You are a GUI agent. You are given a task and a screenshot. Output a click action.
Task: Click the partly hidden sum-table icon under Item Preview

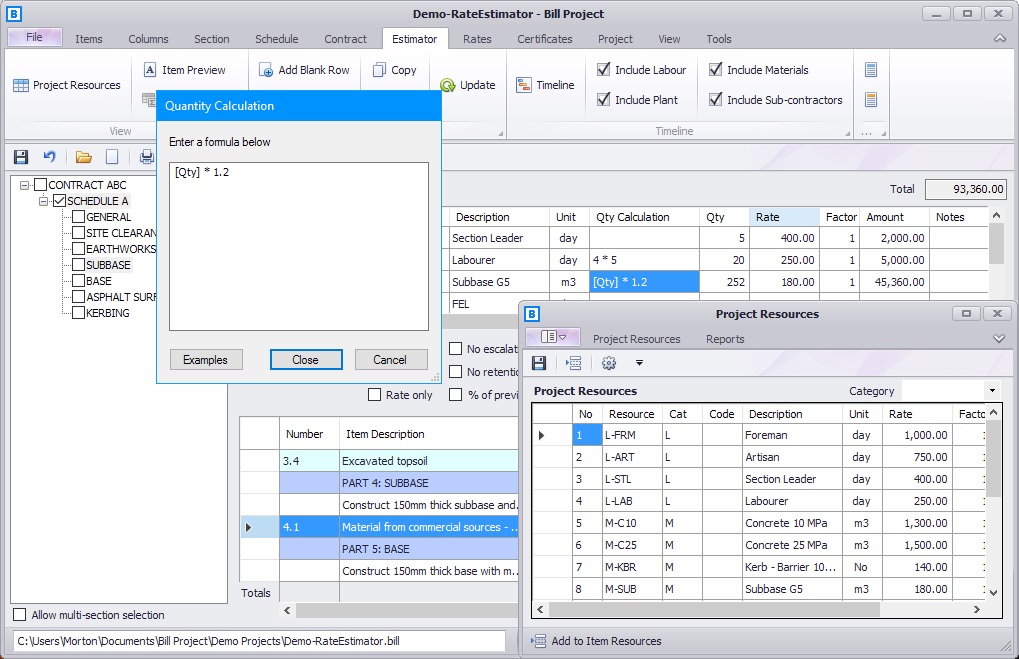pos(149,99)
